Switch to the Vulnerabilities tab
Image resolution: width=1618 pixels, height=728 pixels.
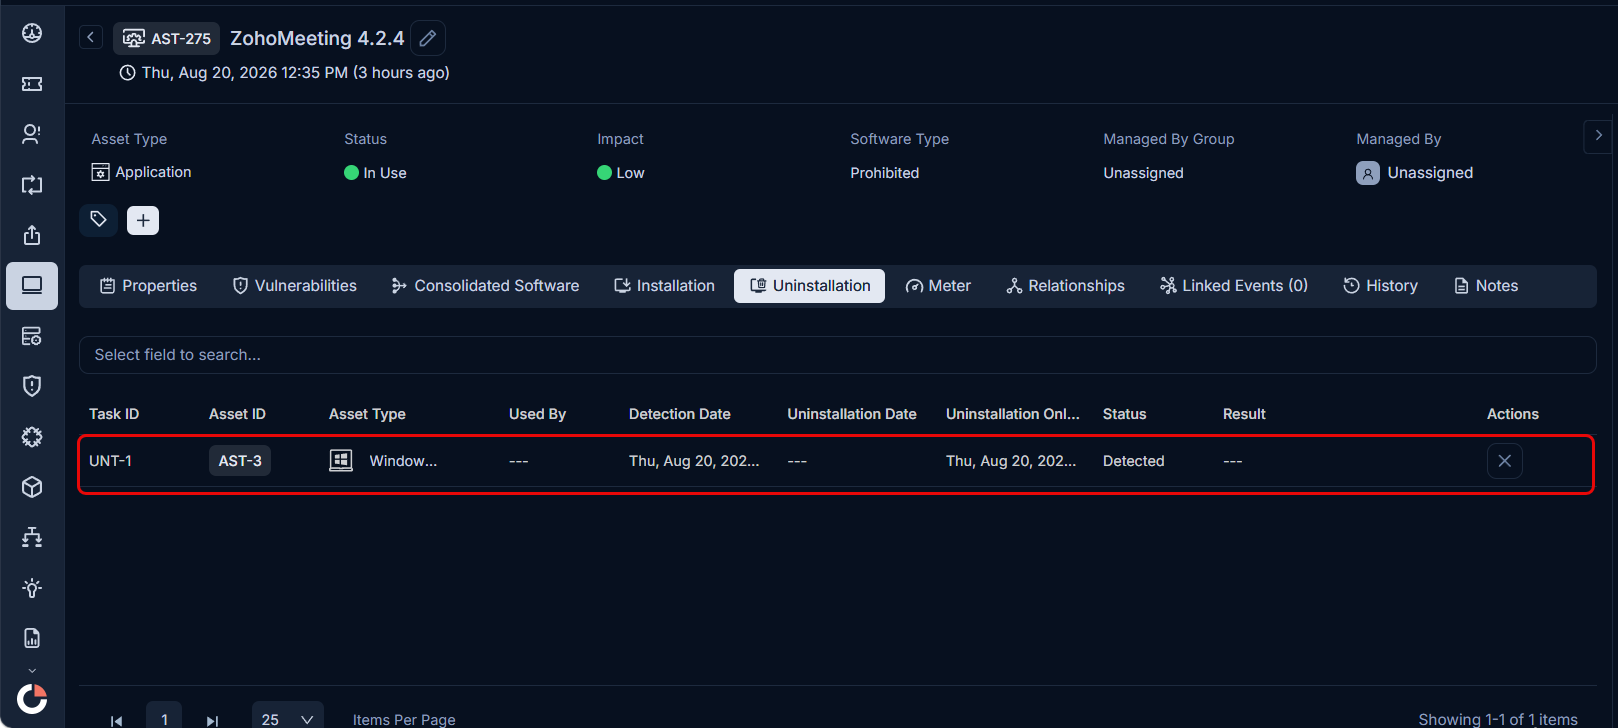coord(295,286)
